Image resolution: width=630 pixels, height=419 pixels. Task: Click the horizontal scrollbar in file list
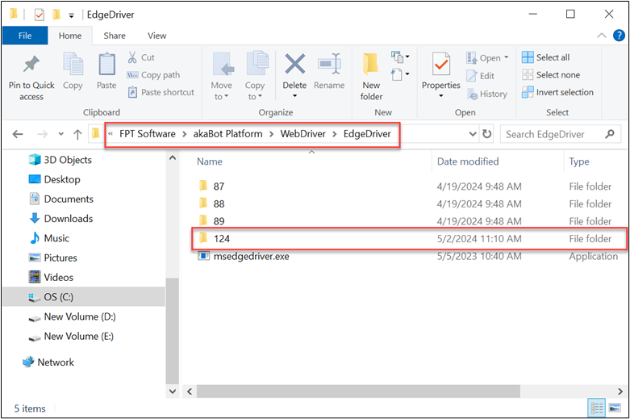(358, 391)
